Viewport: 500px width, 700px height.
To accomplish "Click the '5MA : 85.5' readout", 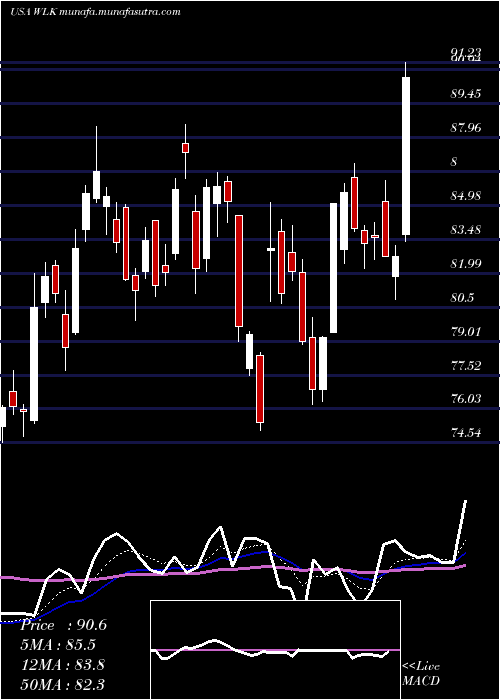I will pyautogui.click(x=58, y=645).
